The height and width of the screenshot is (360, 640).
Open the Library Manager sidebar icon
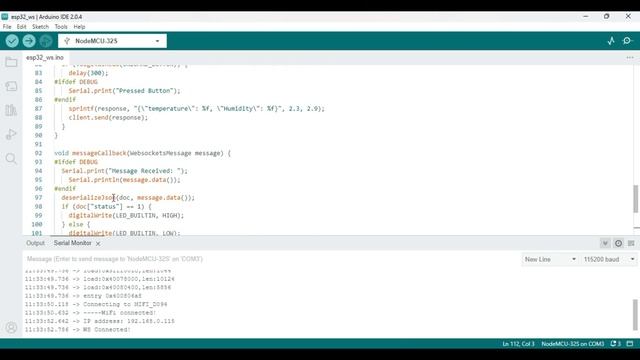pos(11,110)
